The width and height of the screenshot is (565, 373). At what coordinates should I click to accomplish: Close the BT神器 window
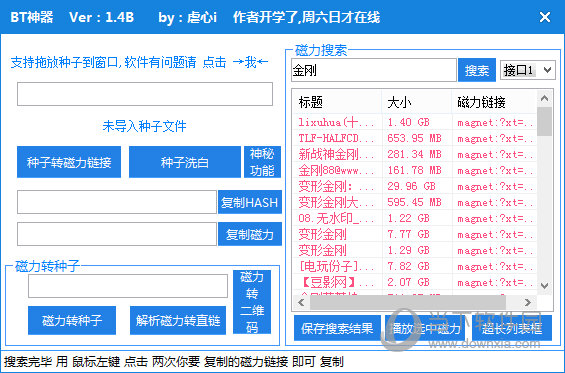545,17
